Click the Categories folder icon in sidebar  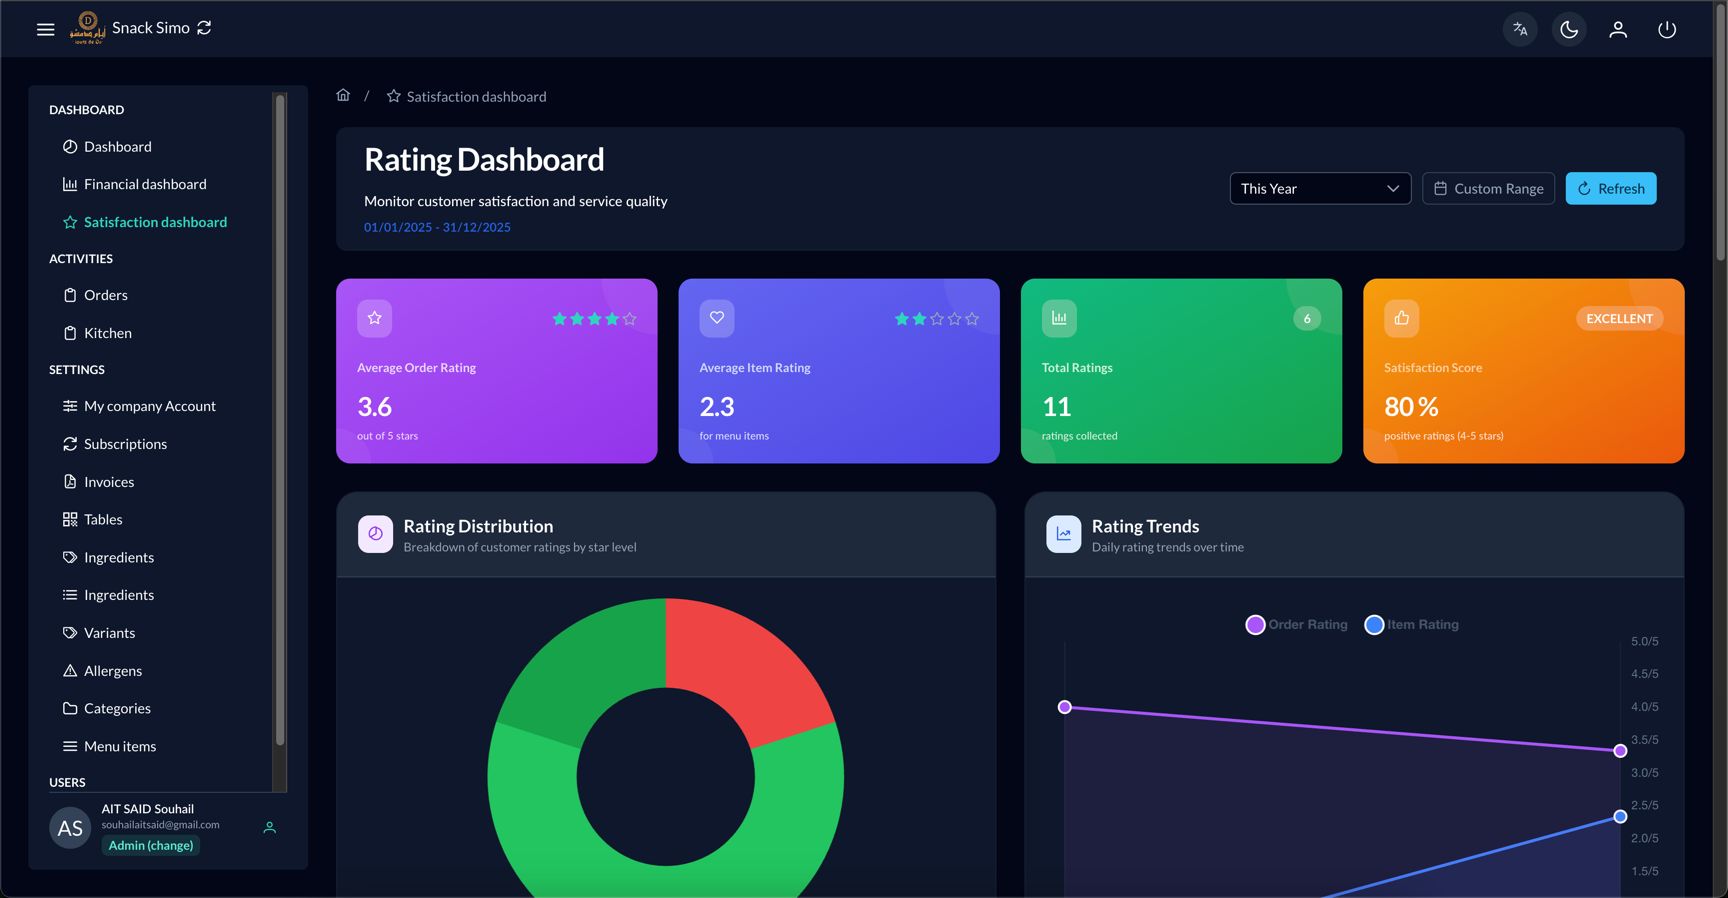70,708
